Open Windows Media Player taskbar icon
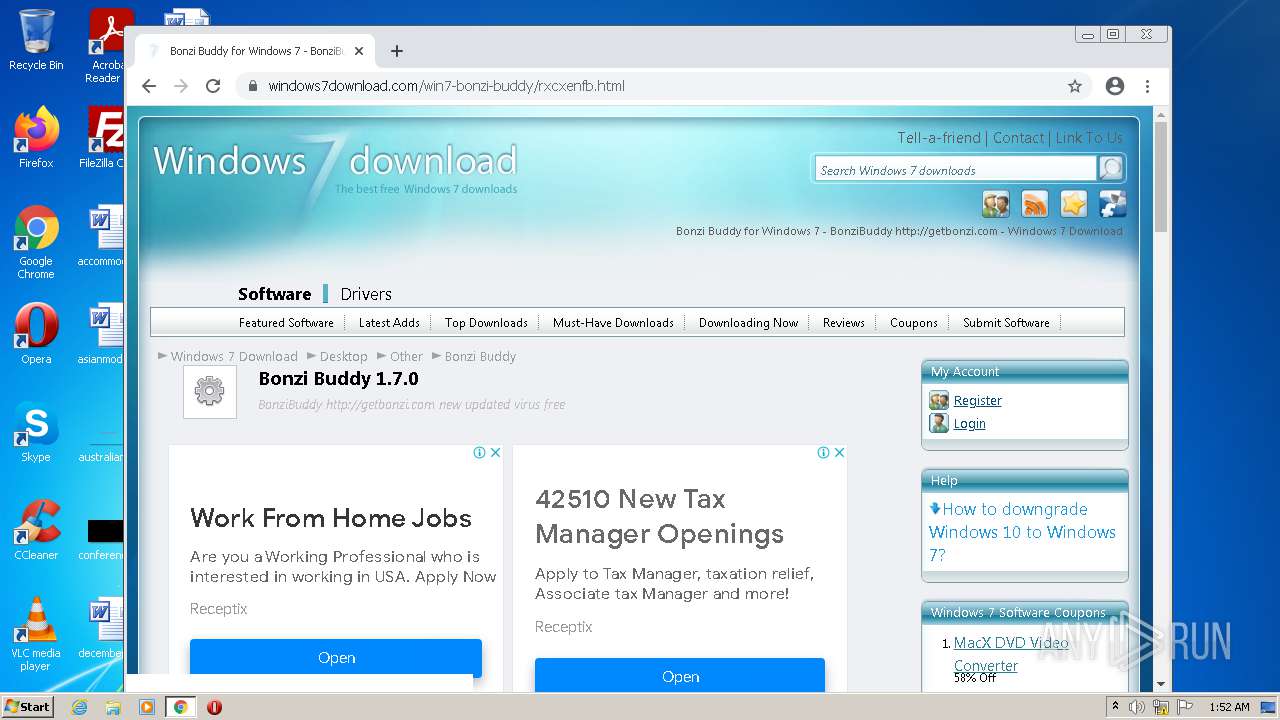 (x=147, y=707)
